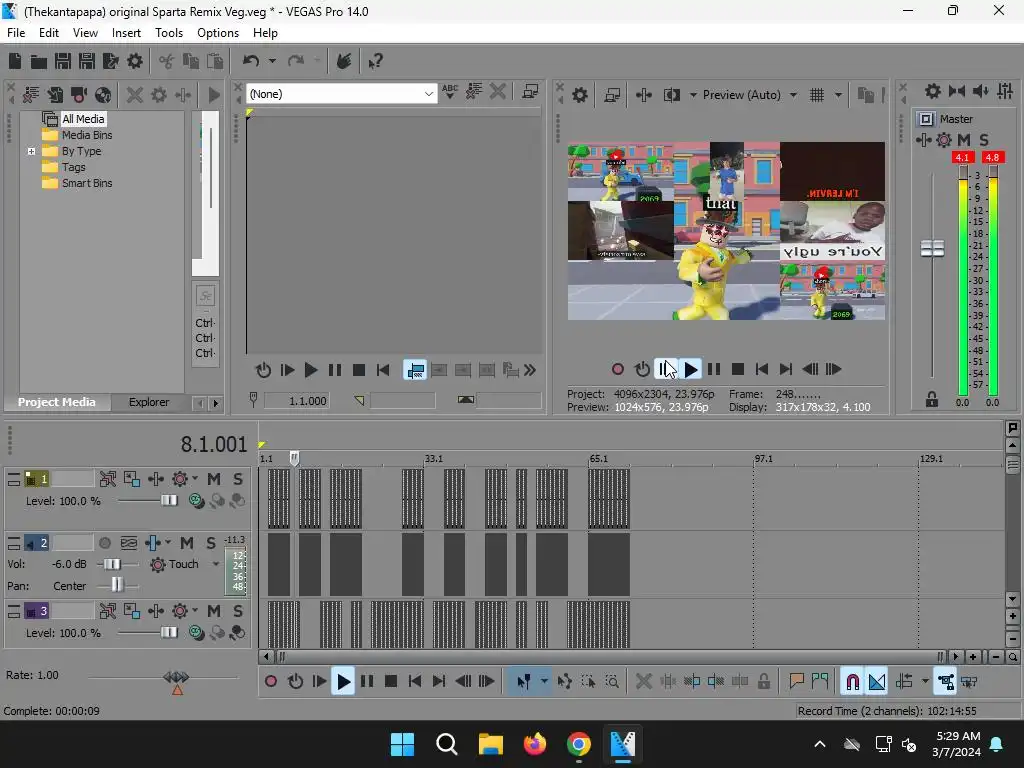Select All Media in the media tree
The height and width of the screenshot is (768, 1024).
tap(83, 119)
